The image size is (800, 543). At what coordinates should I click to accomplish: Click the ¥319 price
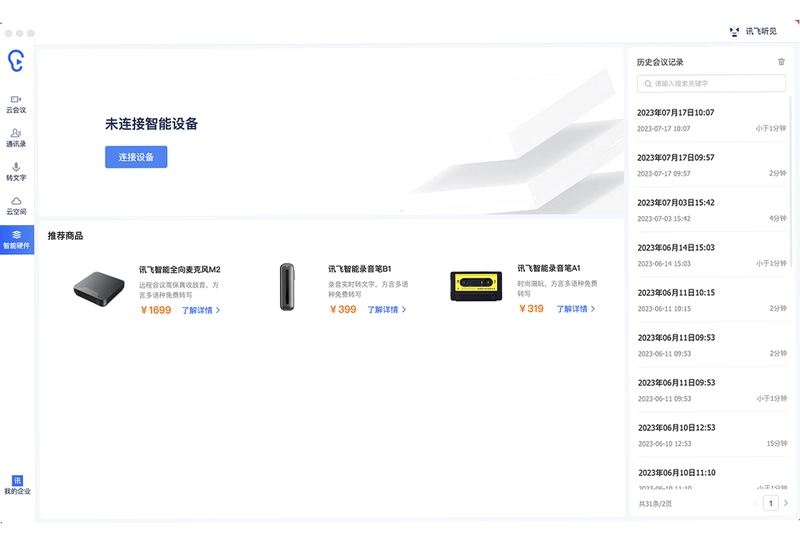(x=531, y=309)
